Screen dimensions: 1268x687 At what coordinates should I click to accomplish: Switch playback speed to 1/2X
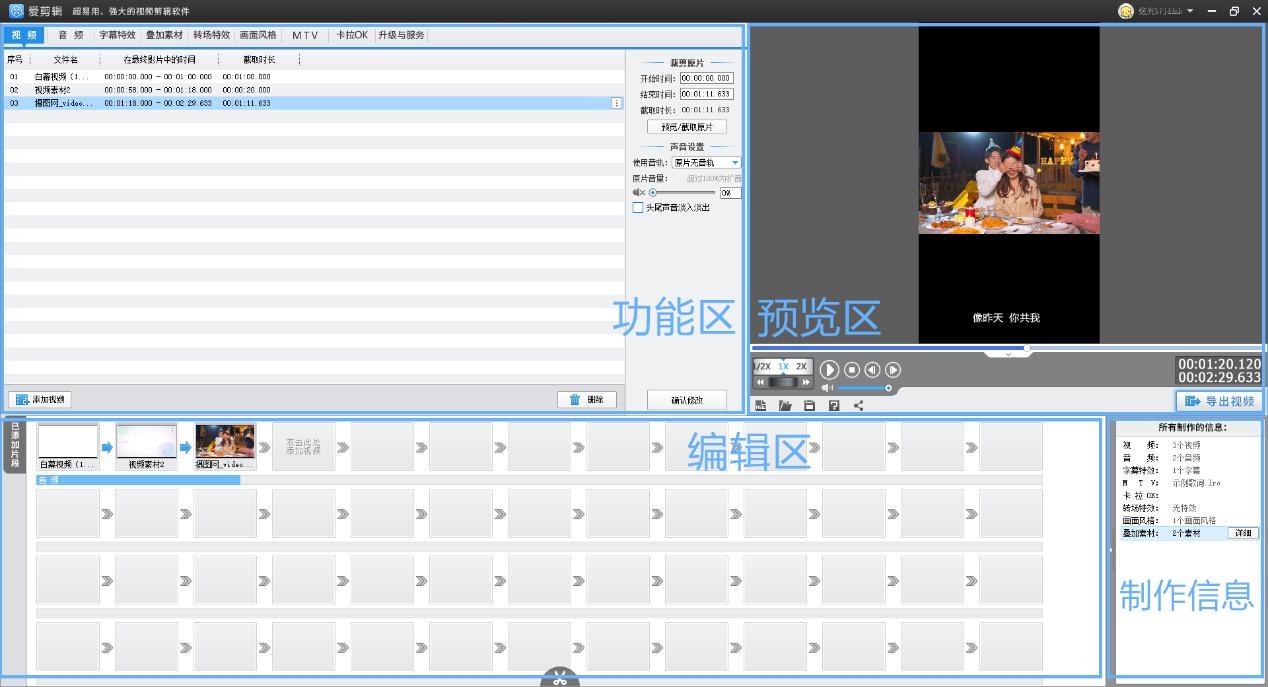(x=762, y=366)
